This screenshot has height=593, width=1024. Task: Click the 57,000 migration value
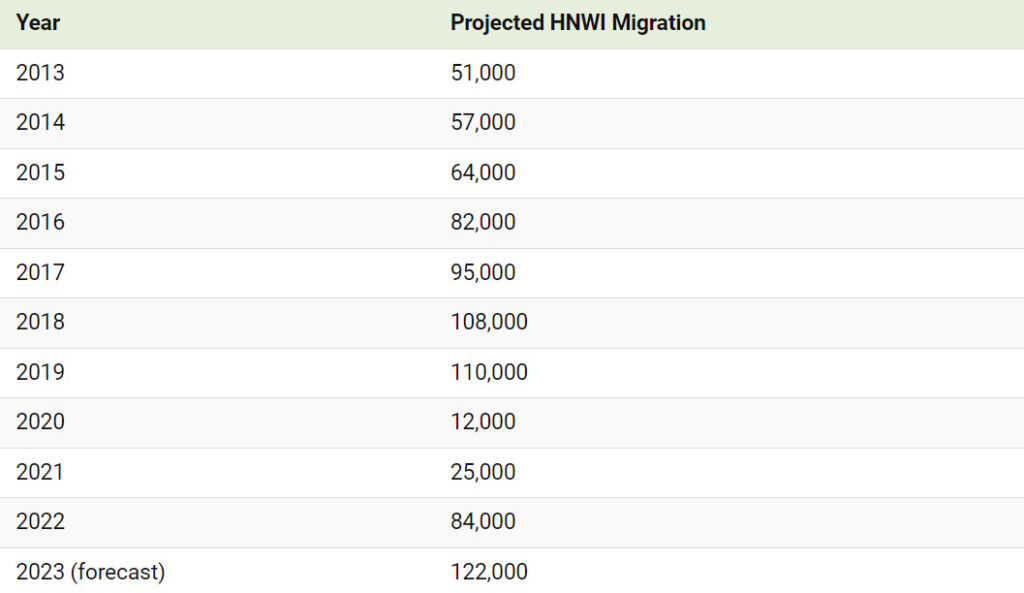tap(483, 123)
